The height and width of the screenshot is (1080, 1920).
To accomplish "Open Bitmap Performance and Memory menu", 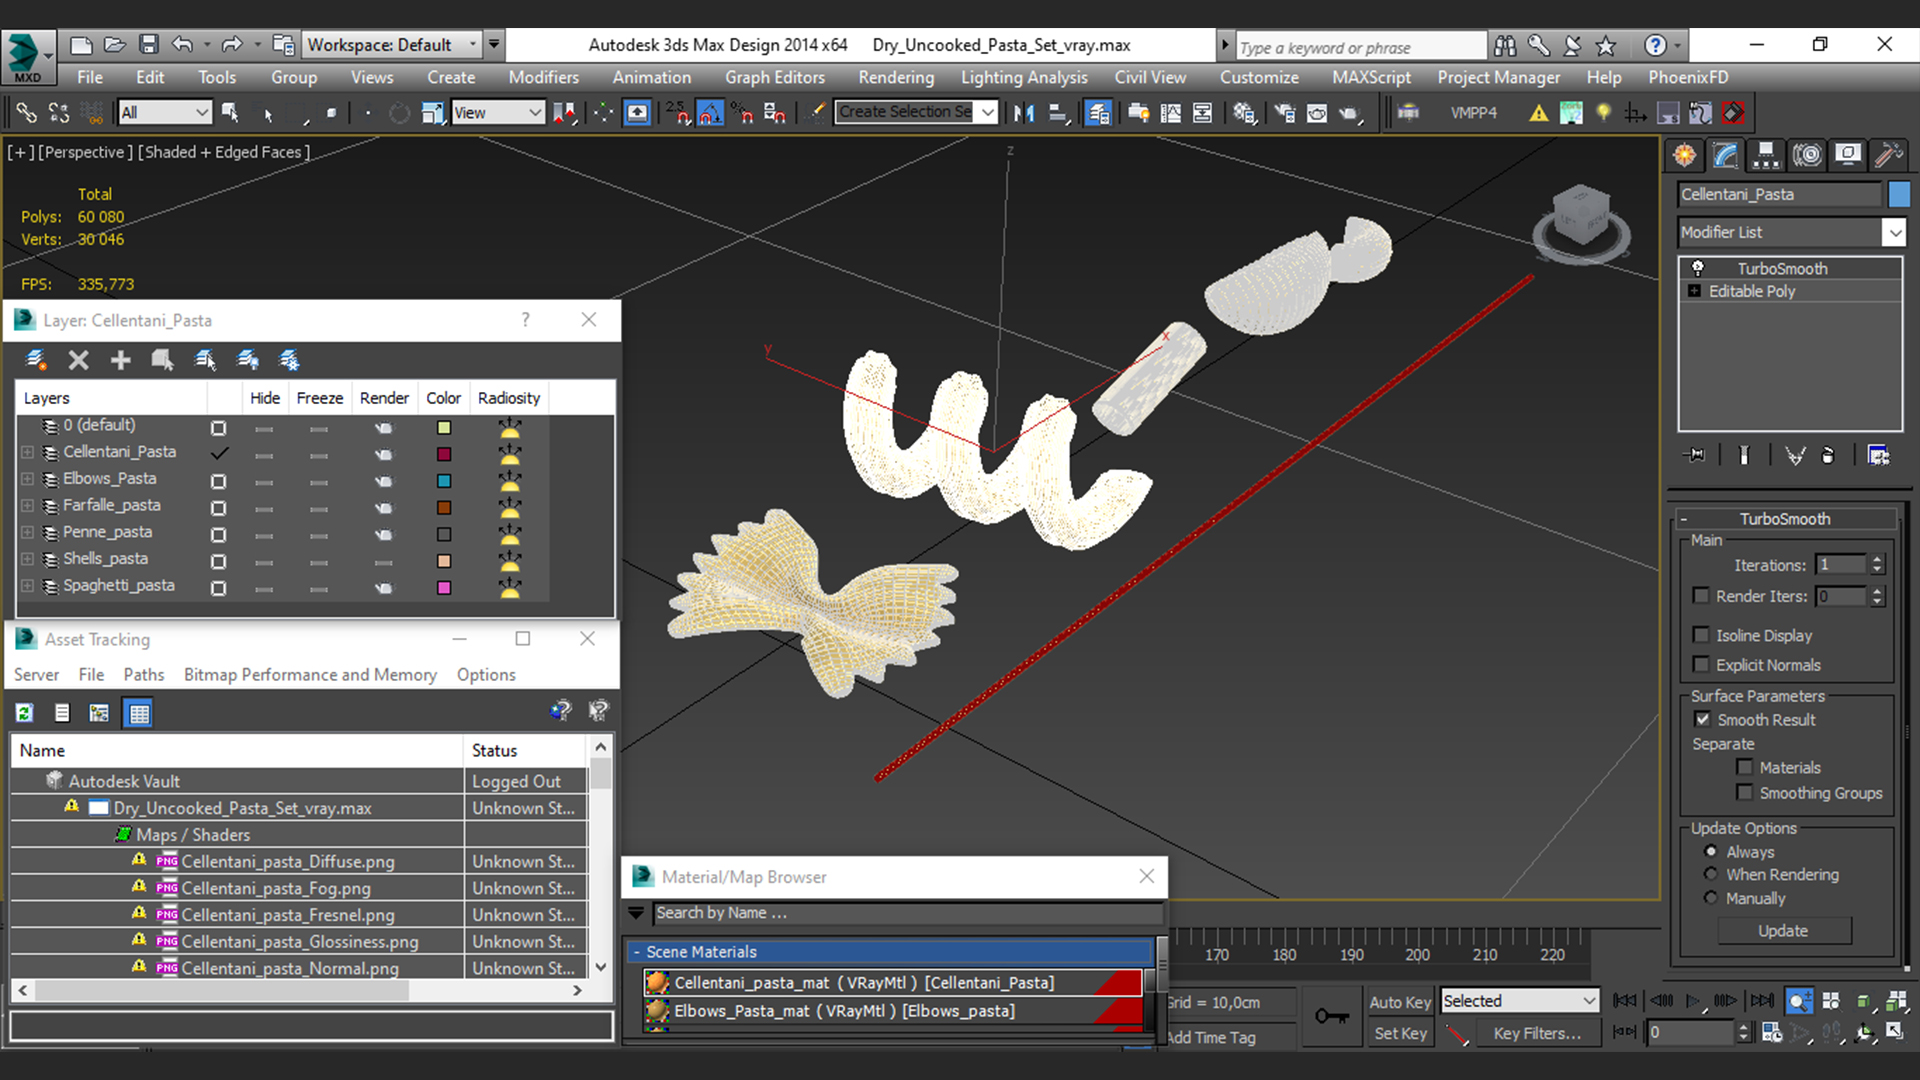I will (310, 675).
